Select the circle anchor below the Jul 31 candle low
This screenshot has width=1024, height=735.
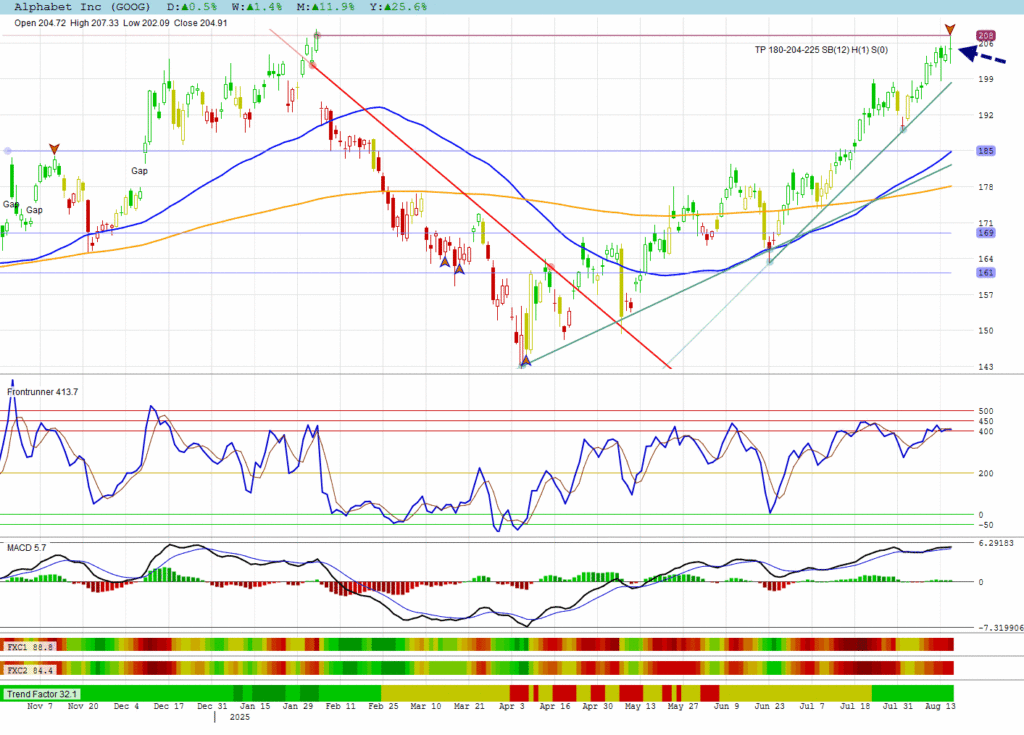click(903, 129)
